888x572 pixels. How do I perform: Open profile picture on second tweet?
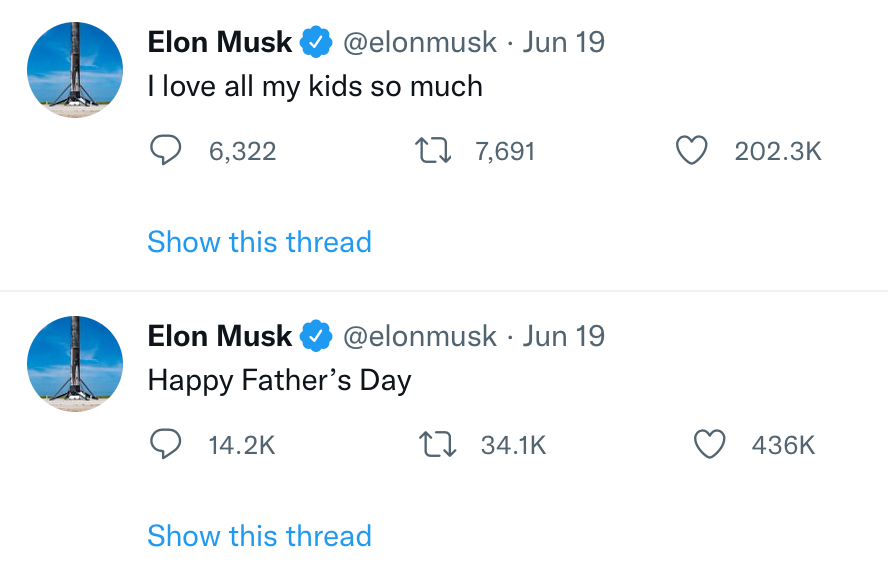(x=74, y=363)
